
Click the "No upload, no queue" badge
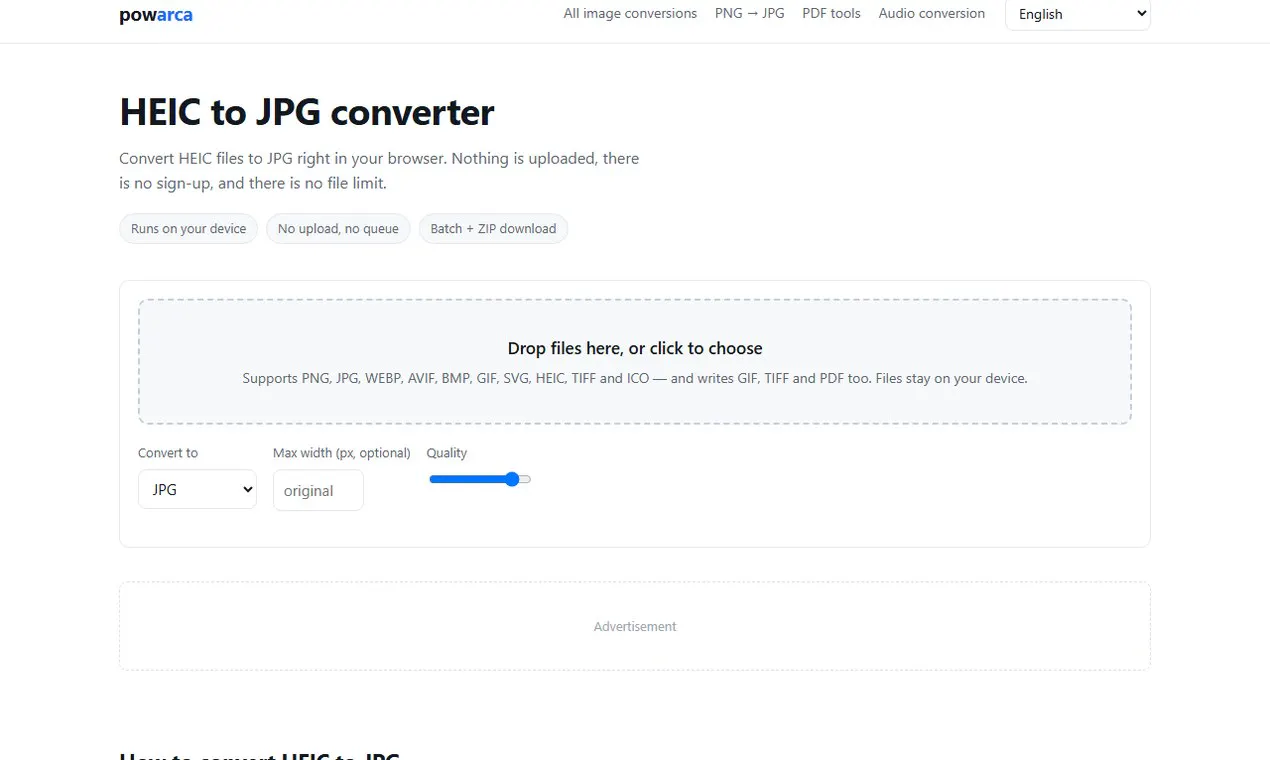(338, 229)
